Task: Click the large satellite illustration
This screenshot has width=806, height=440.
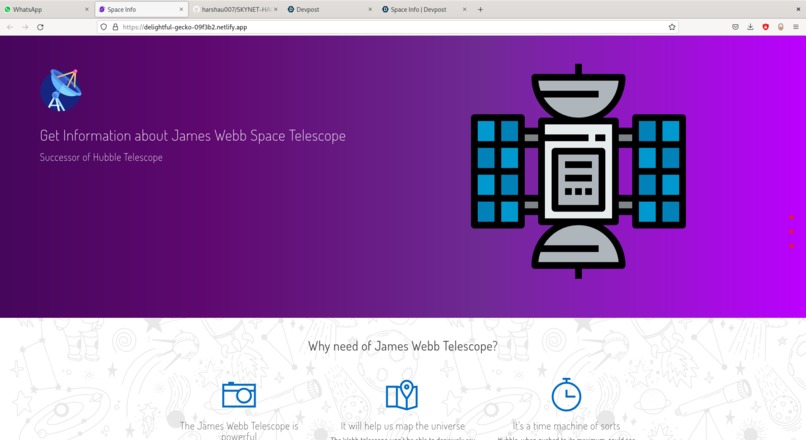Action: pos(578,171)
